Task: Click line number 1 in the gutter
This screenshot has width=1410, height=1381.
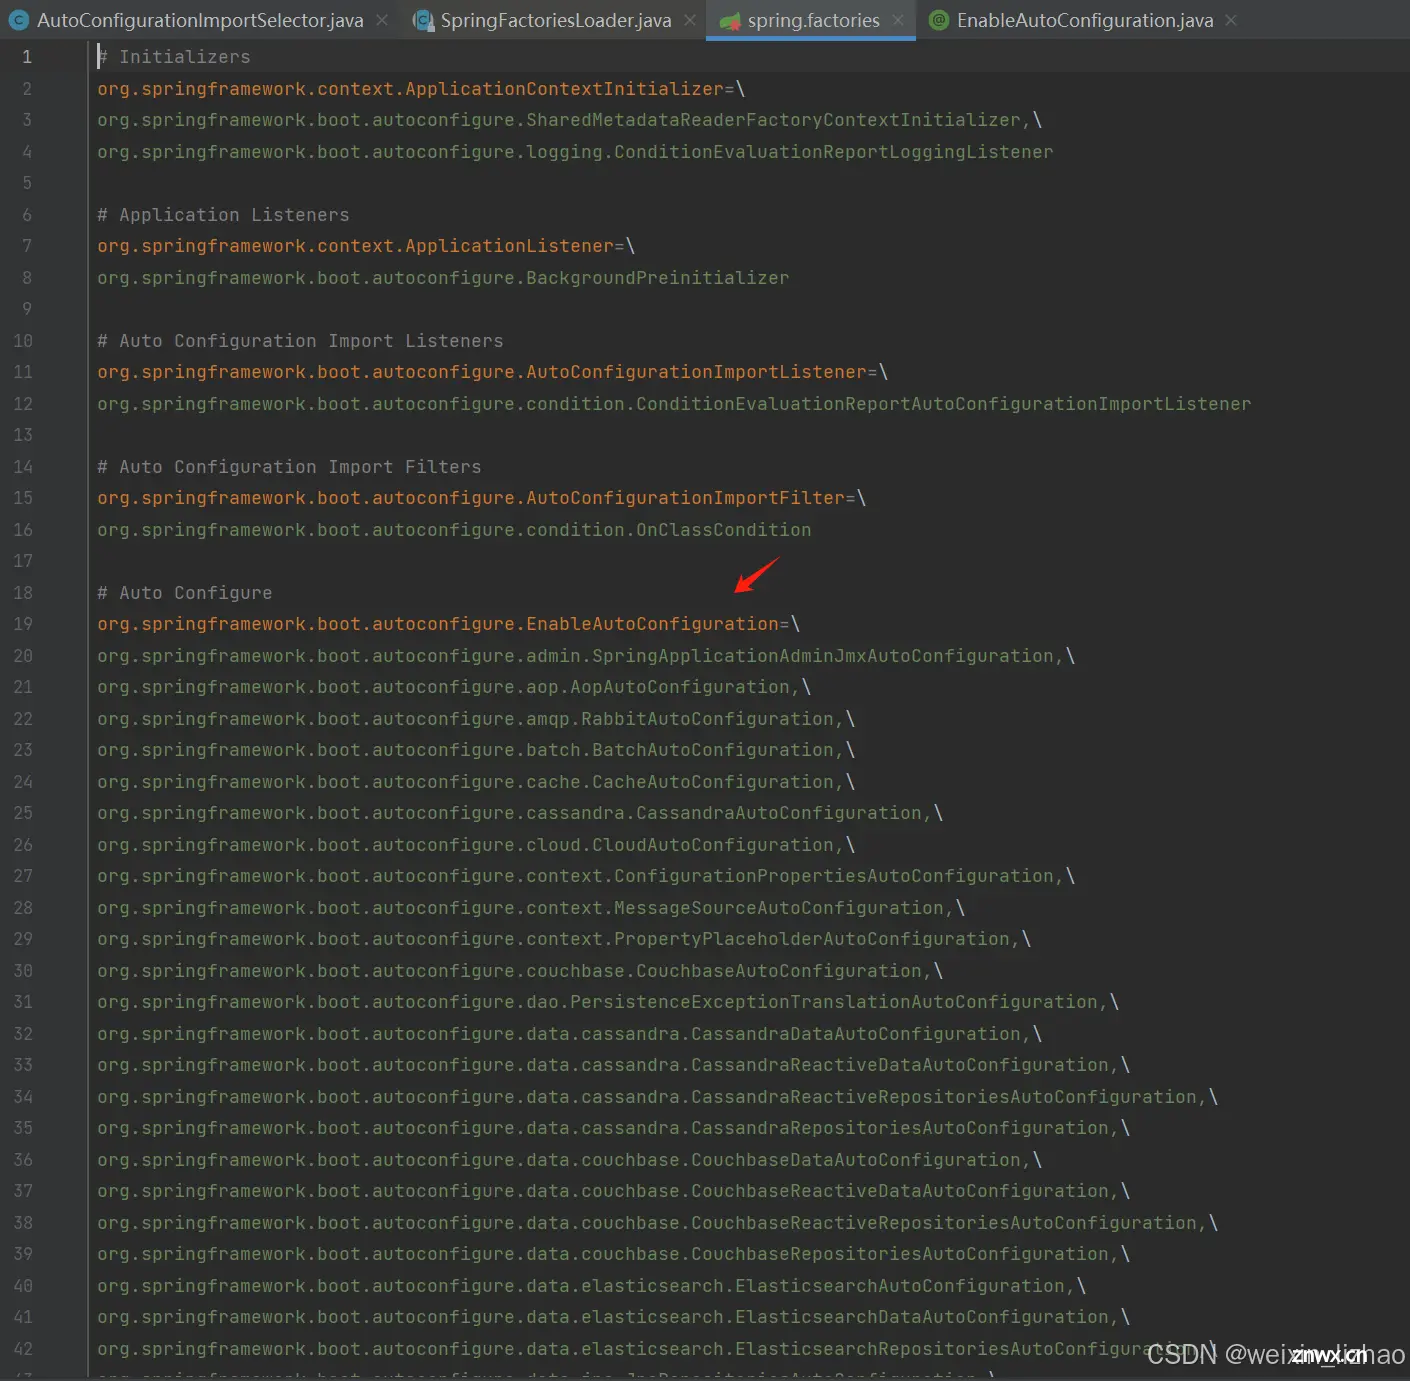Action: [27, 57]
